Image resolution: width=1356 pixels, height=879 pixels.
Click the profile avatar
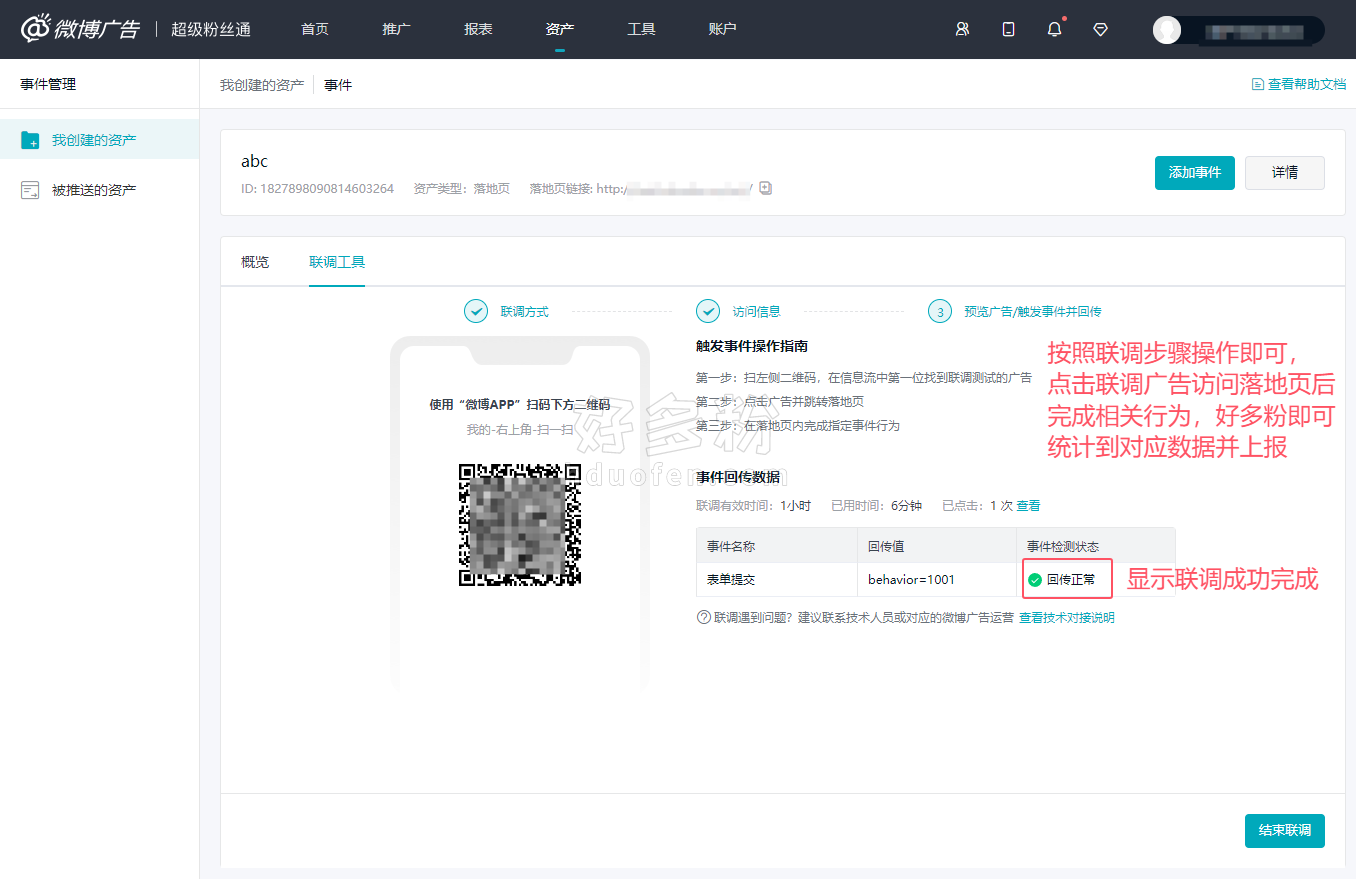tap(1166, 30)
